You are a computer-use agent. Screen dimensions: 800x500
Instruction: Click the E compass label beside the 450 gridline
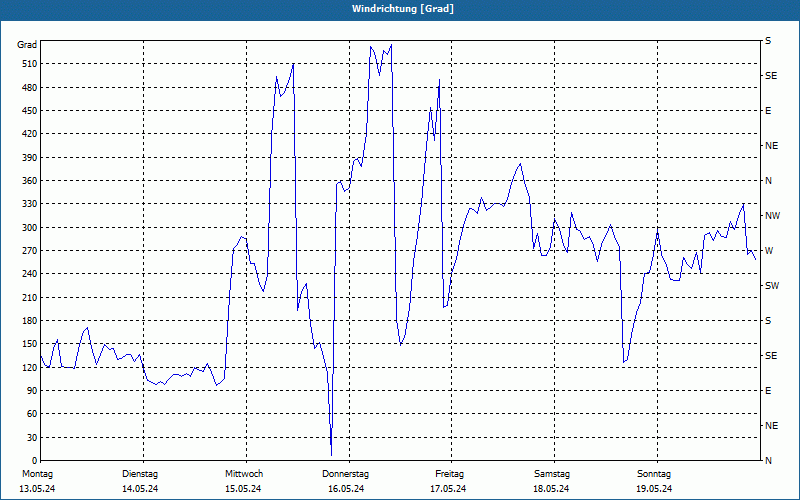(768, 111)
